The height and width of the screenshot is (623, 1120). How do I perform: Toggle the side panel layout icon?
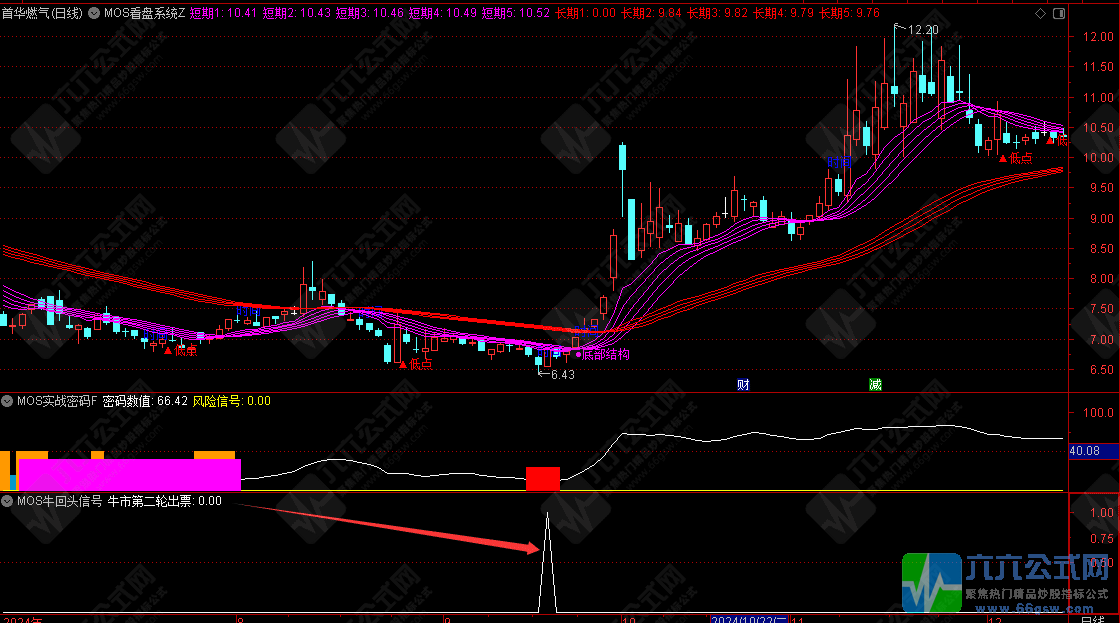tap(1057, 13)
